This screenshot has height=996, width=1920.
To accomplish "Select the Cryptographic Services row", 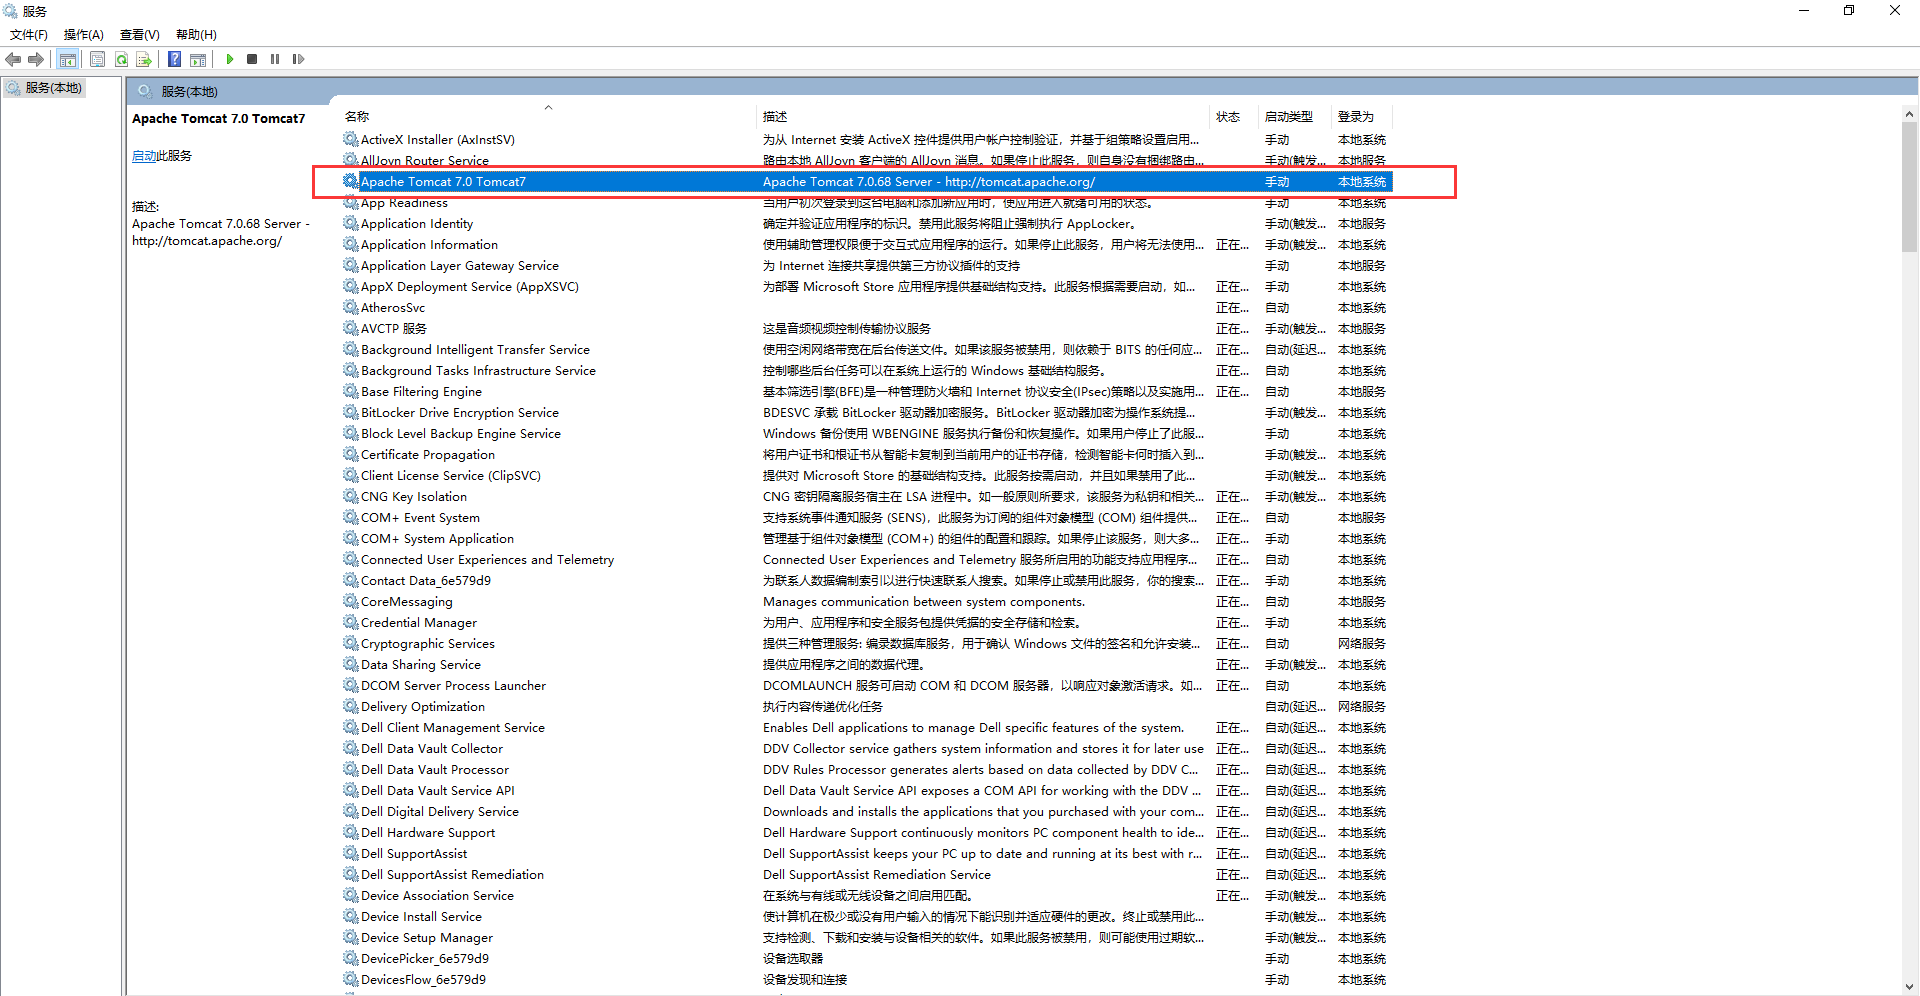I will coord(866,643).
